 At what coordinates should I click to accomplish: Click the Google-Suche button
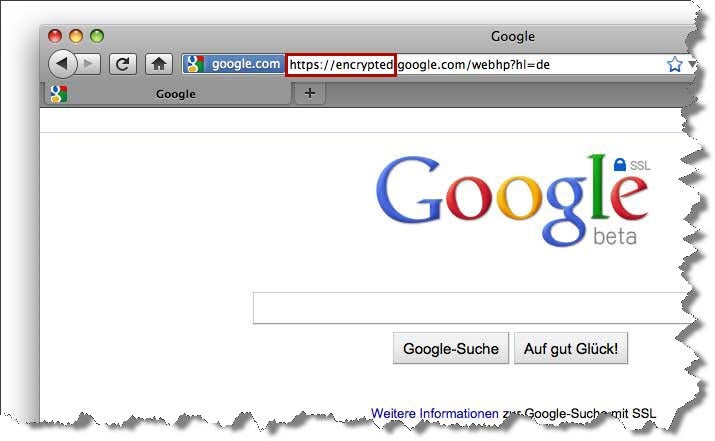tap(451, 348)
